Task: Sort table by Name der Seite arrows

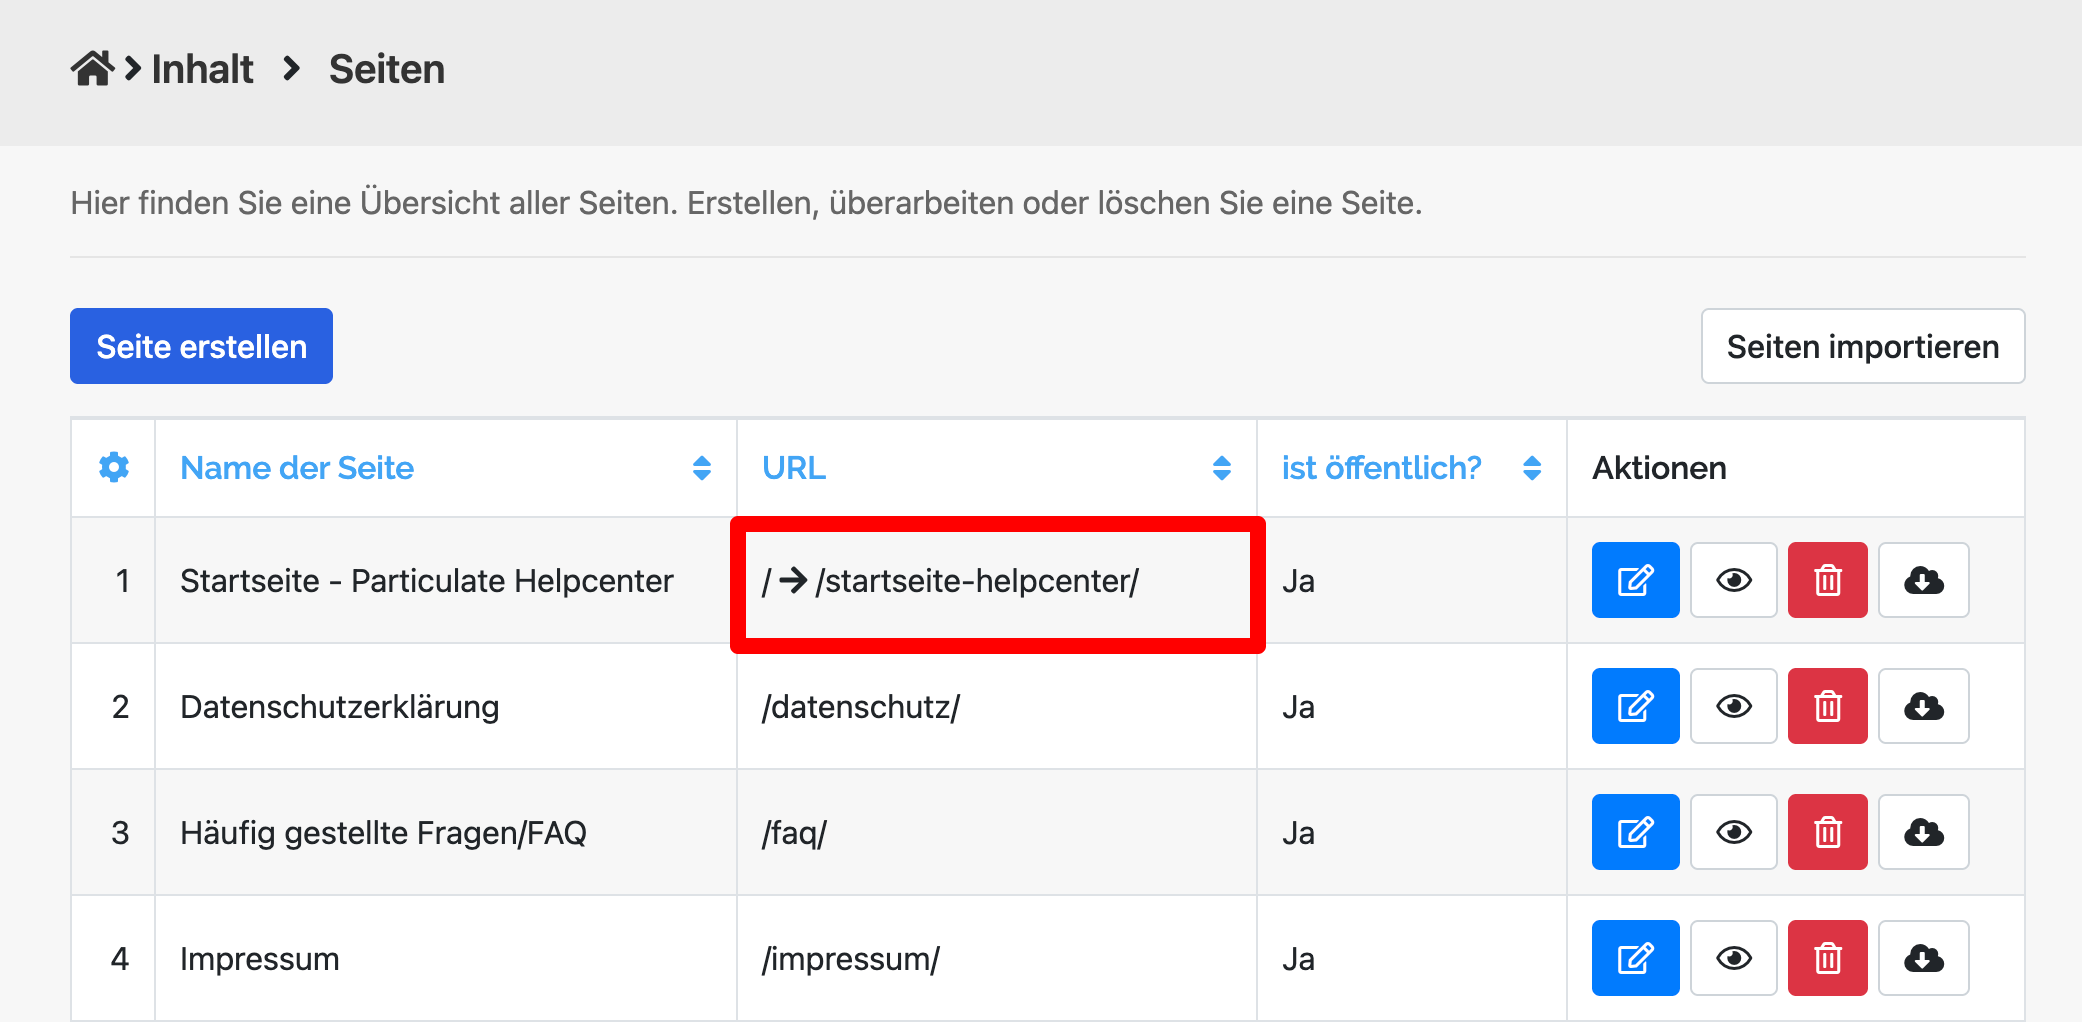Action: pos(701,468)
